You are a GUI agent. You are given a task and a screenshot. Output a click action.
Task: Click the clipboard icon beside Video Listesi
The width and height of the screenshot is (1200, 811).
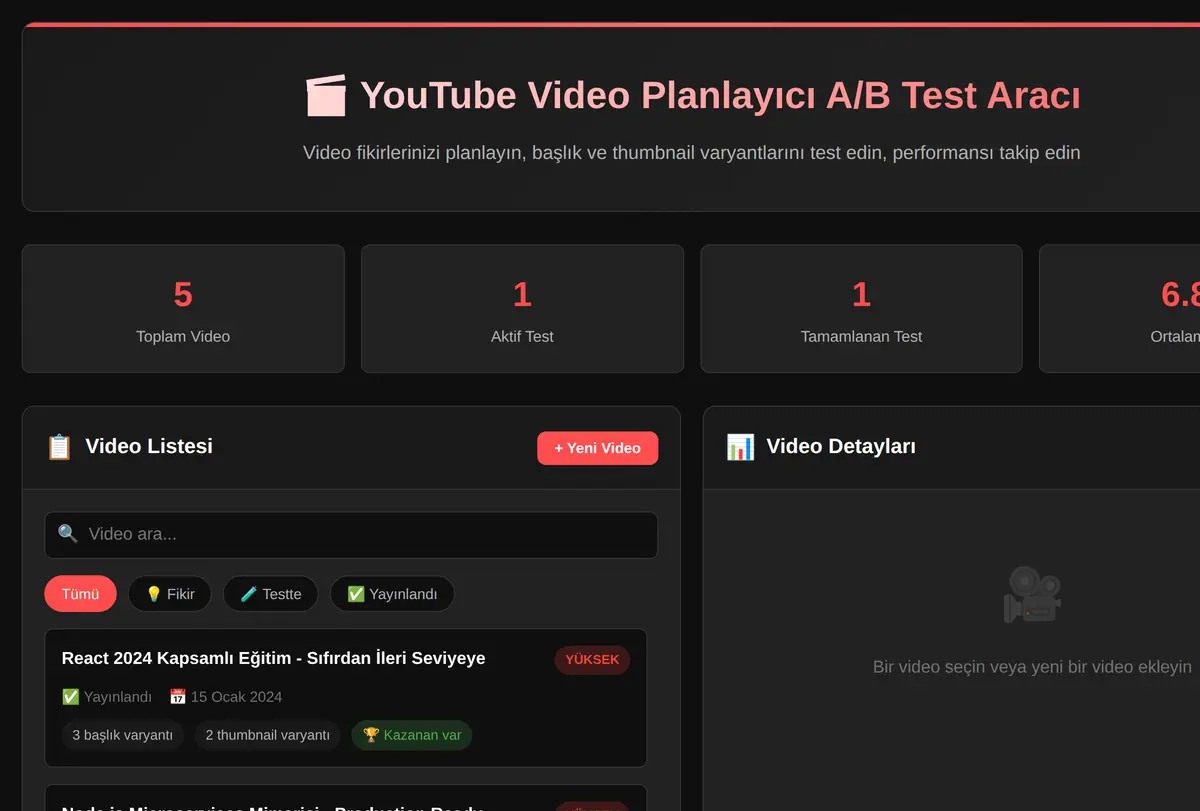pyautogui.click(x=59, y=447)
